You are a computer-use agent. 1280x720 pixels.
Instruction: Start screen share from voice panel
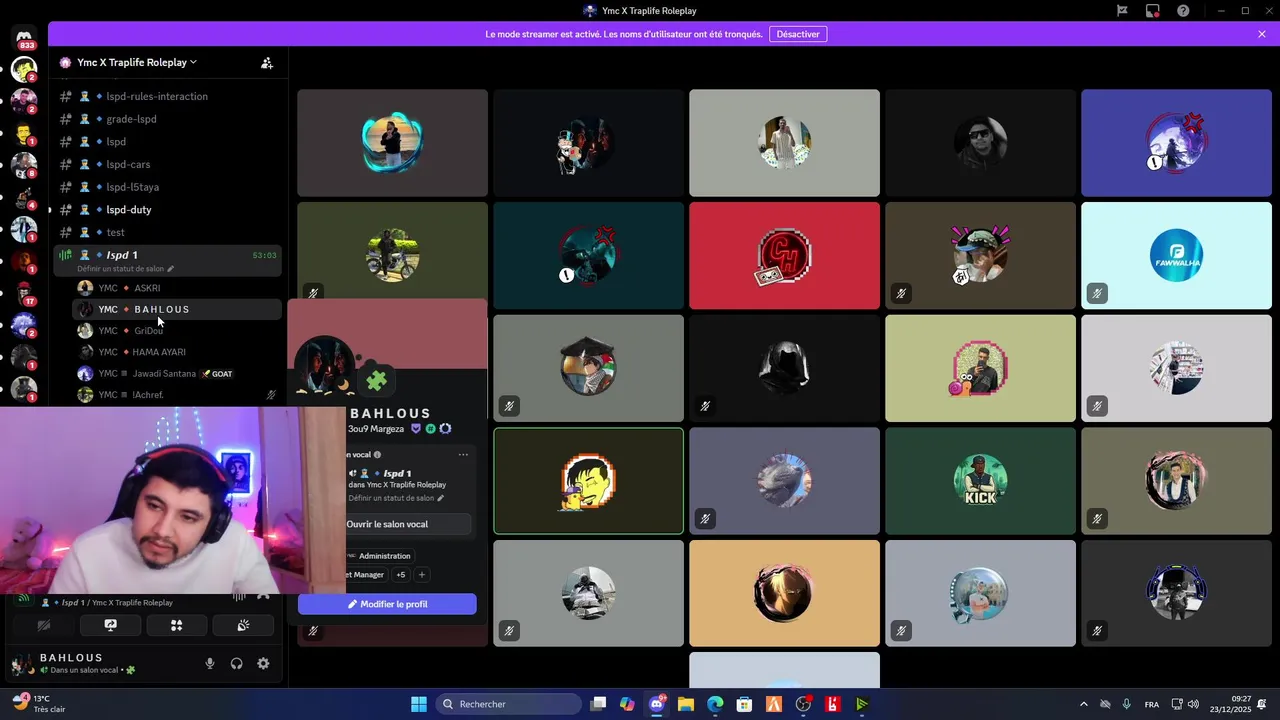[110, 625]
